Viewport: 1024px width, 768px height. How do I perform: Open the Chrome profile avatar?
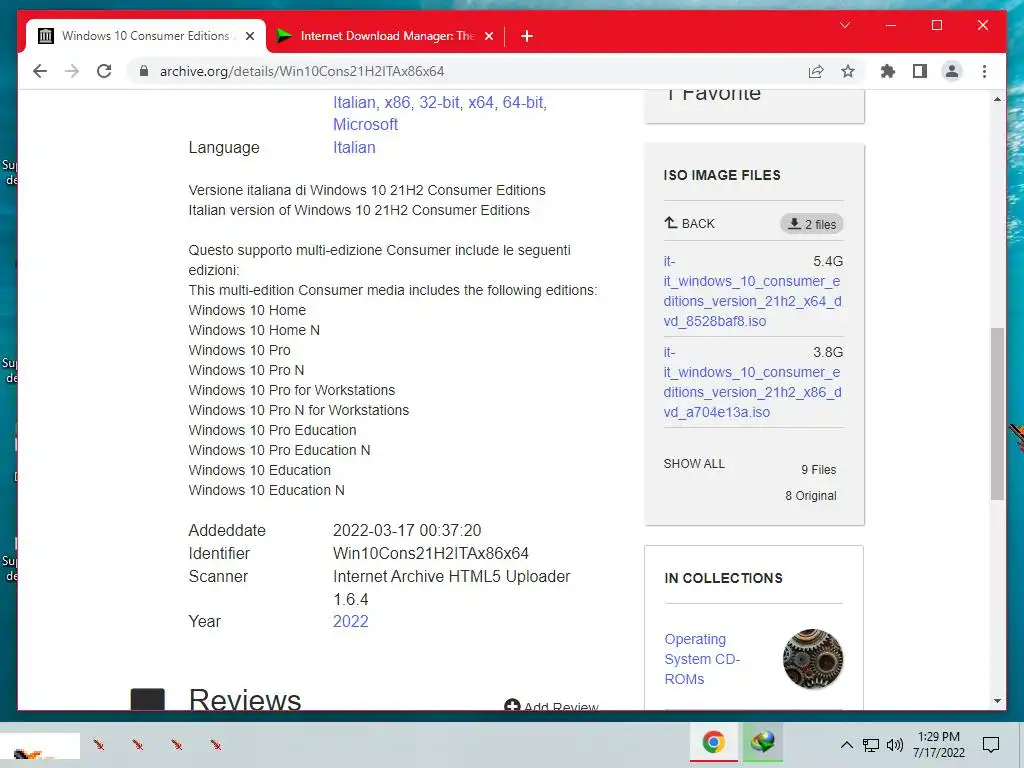[952, 71]
